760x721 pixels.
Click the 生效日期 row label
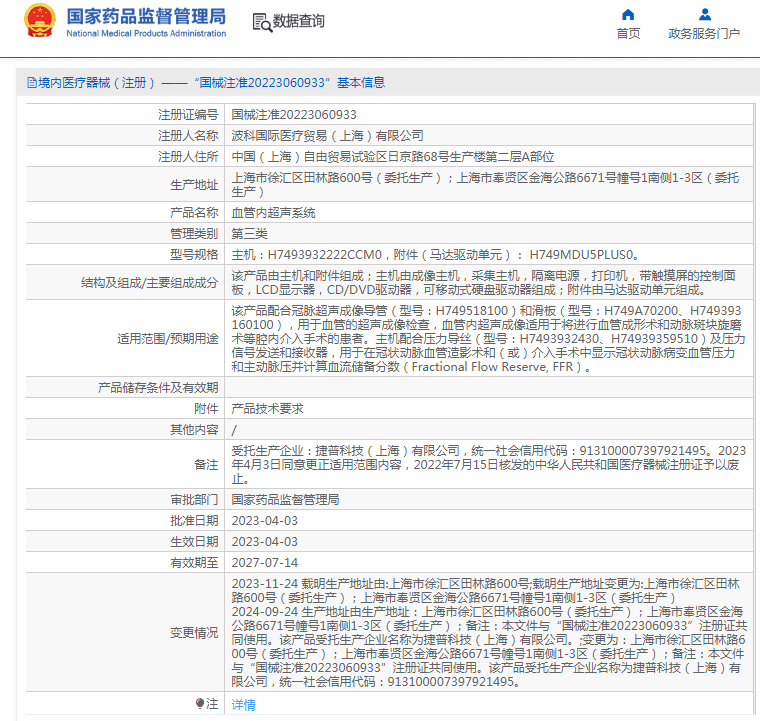[x=194, y=542]
